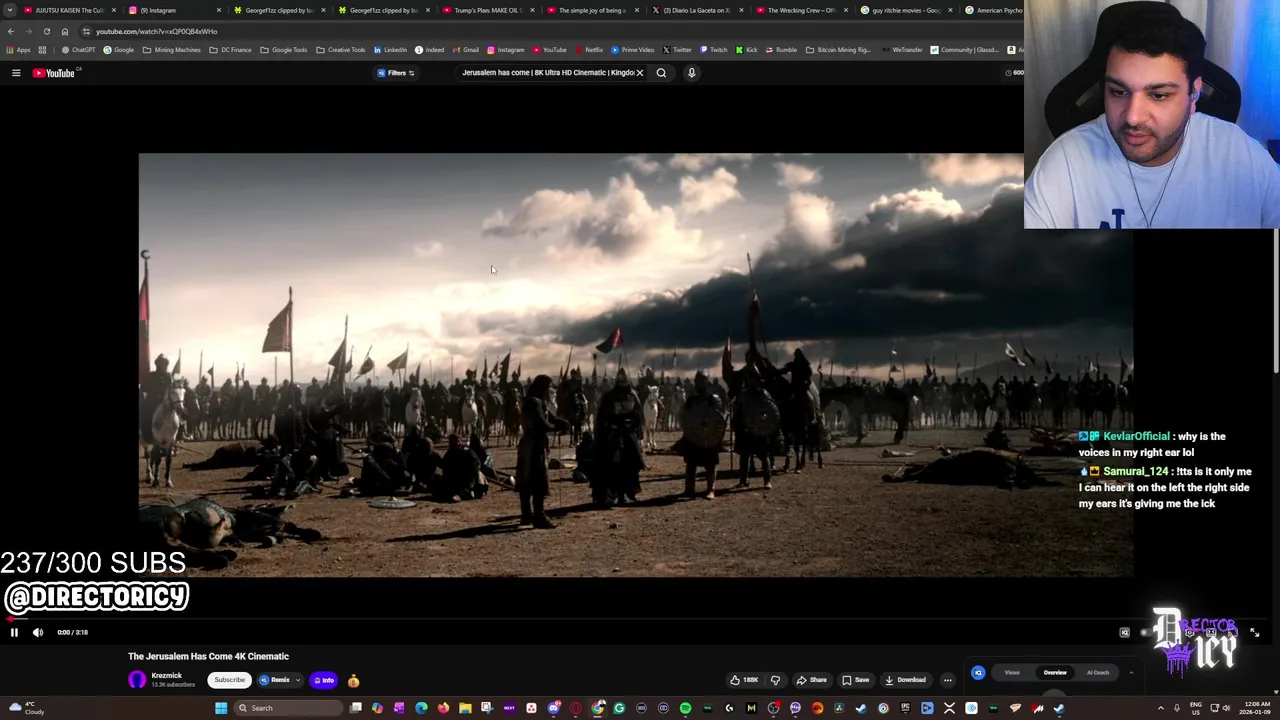1280x720 pixels.
Task: Open Windows Start menu
Action: pyautogui.click(x=221, y=708)
